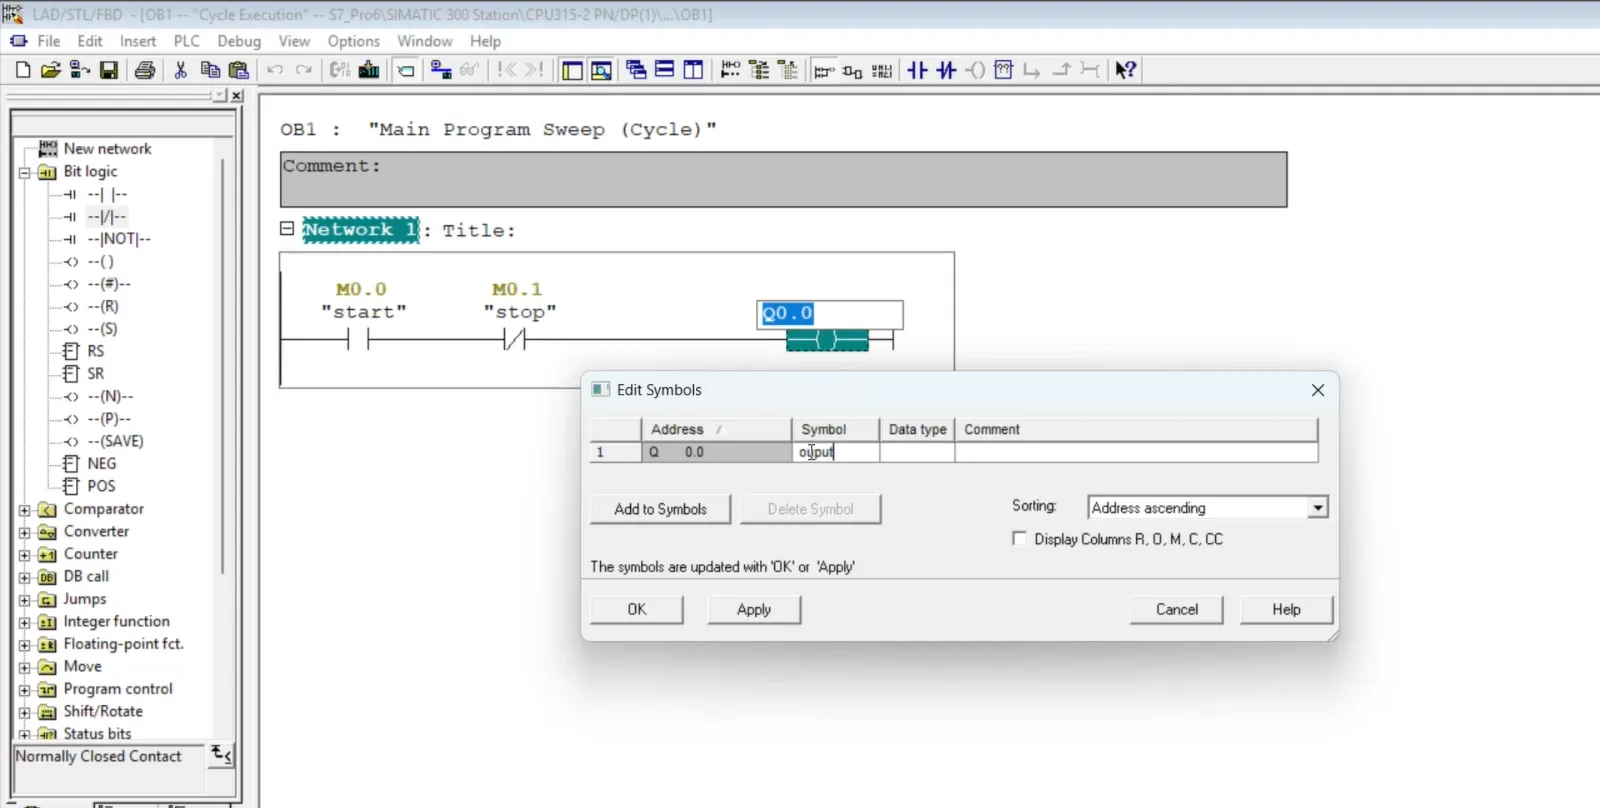Select the --(S) set coil item
Screen dimensions: 1600x808
[x=102, y=328]
